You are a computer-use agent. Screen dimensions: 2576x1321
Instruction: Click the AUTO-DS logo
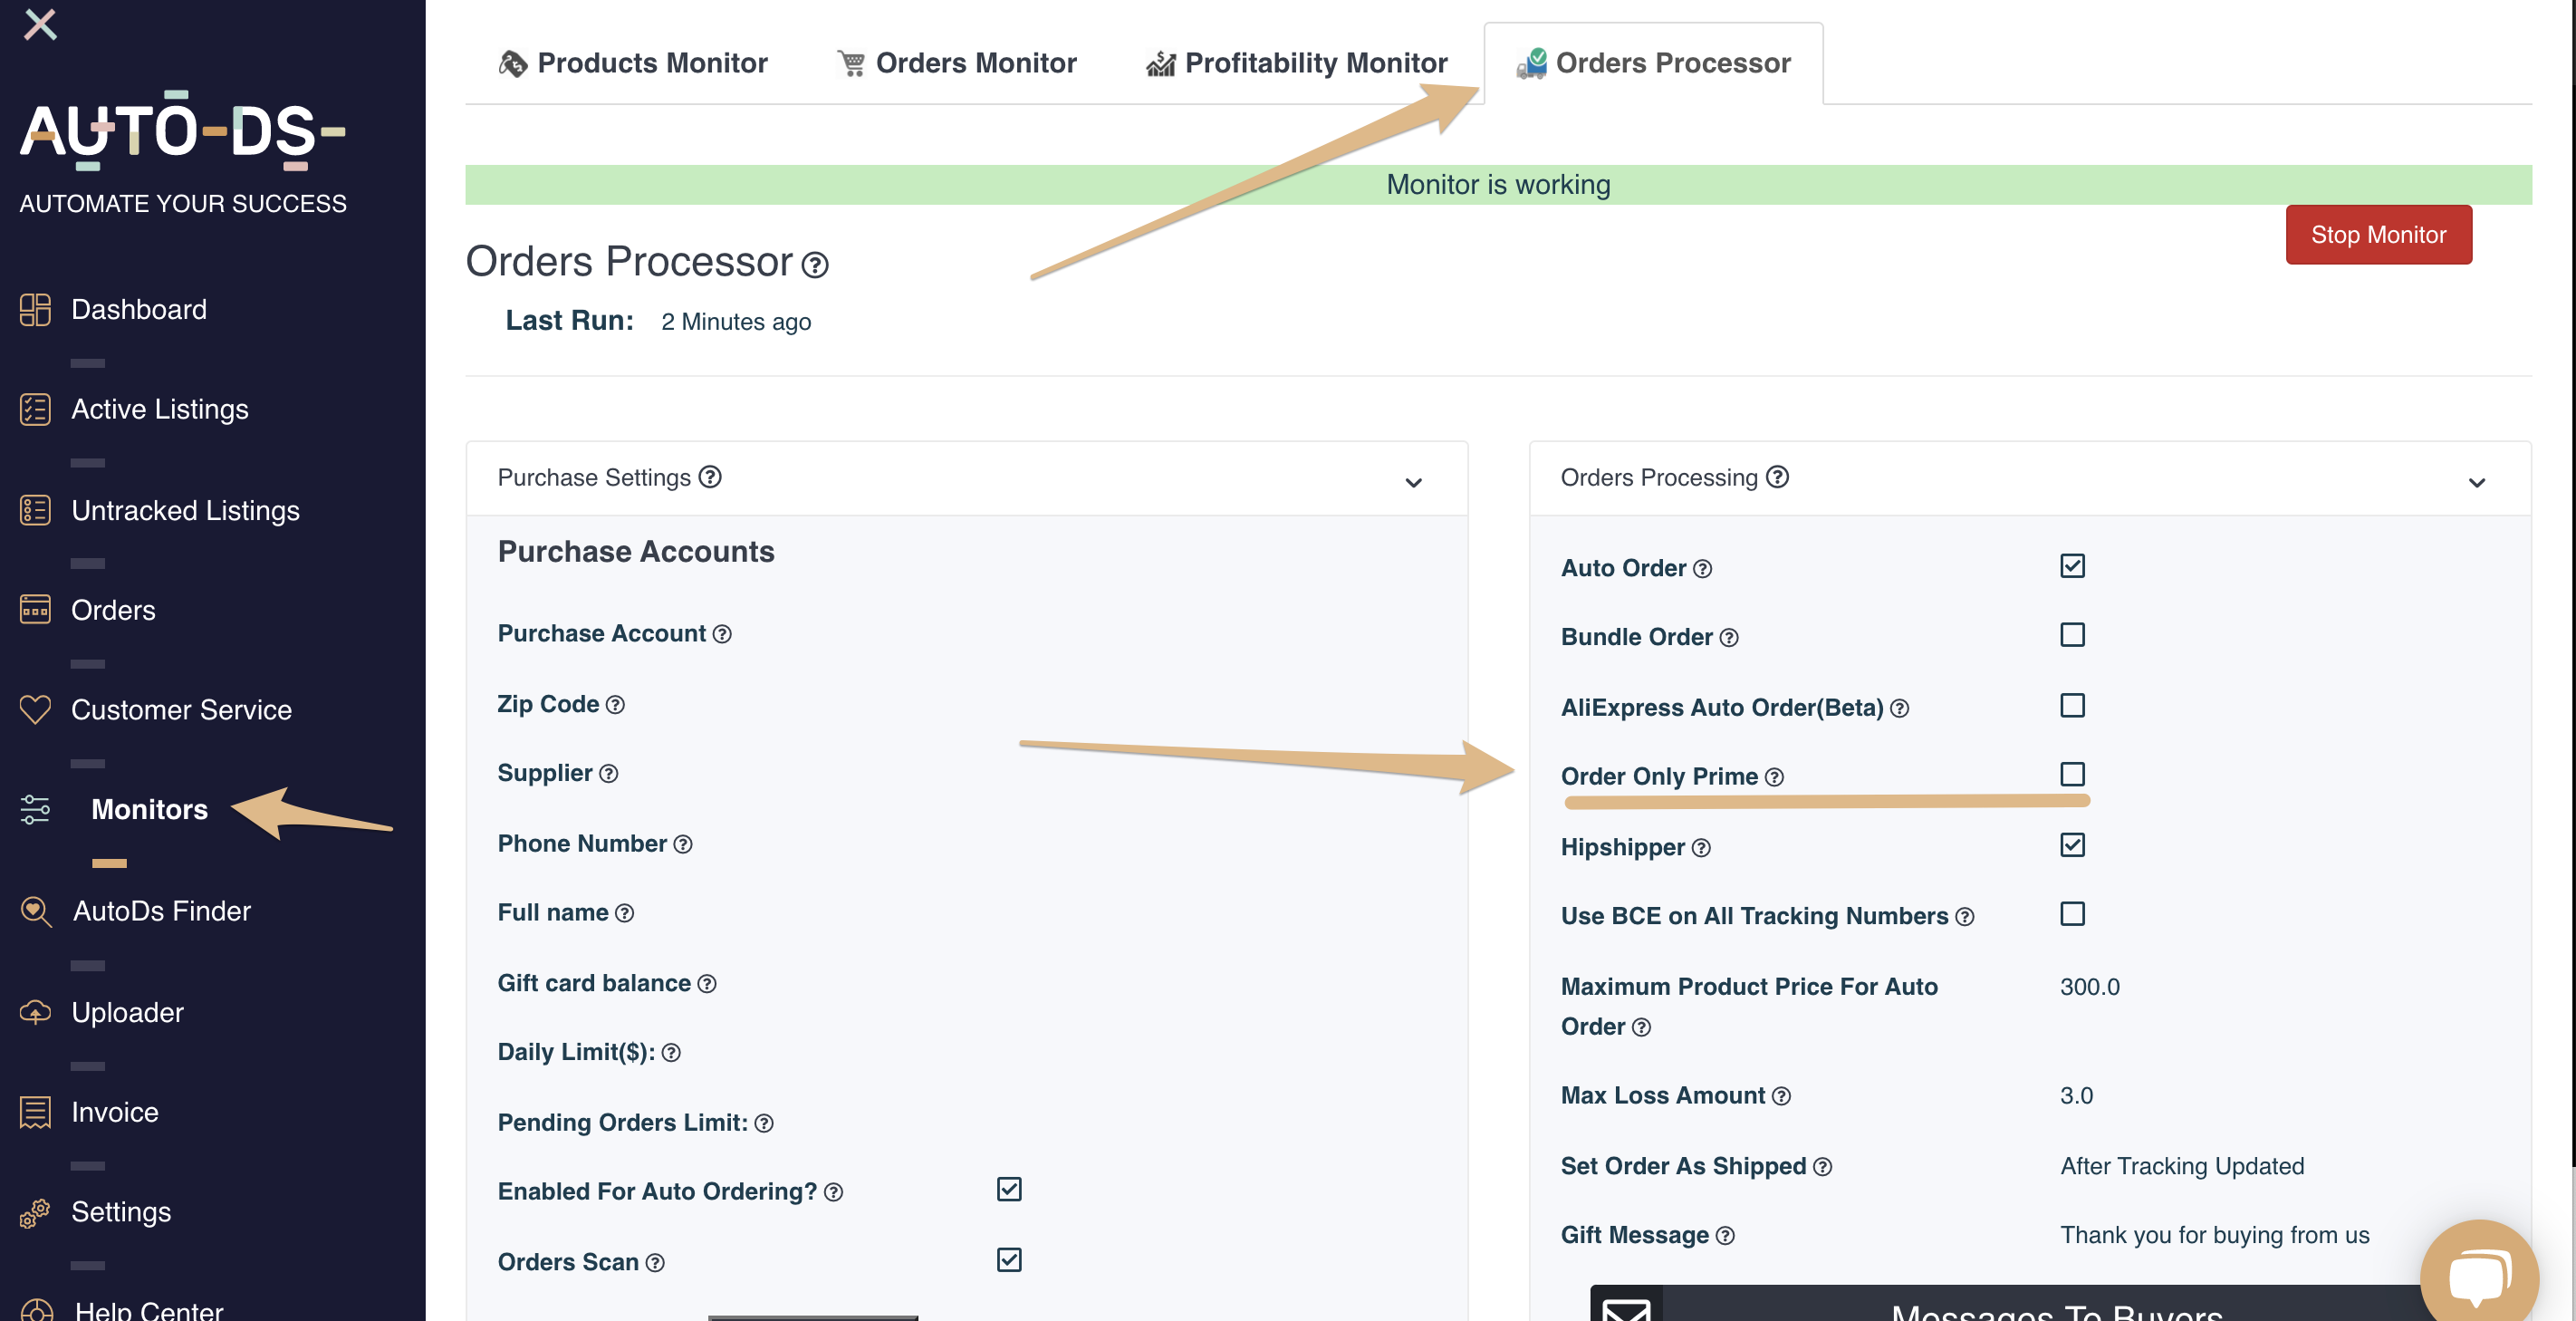(x=183, y=130)
